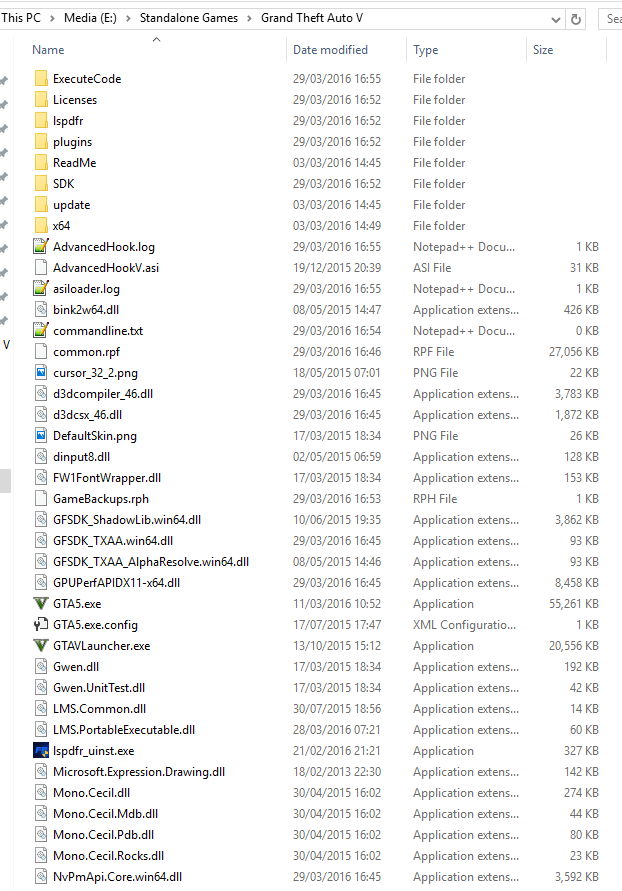The height and width of the screenshot is (891, 622).
Task: Select the lspdfr folder icon
Action: [x=41, y=120]
